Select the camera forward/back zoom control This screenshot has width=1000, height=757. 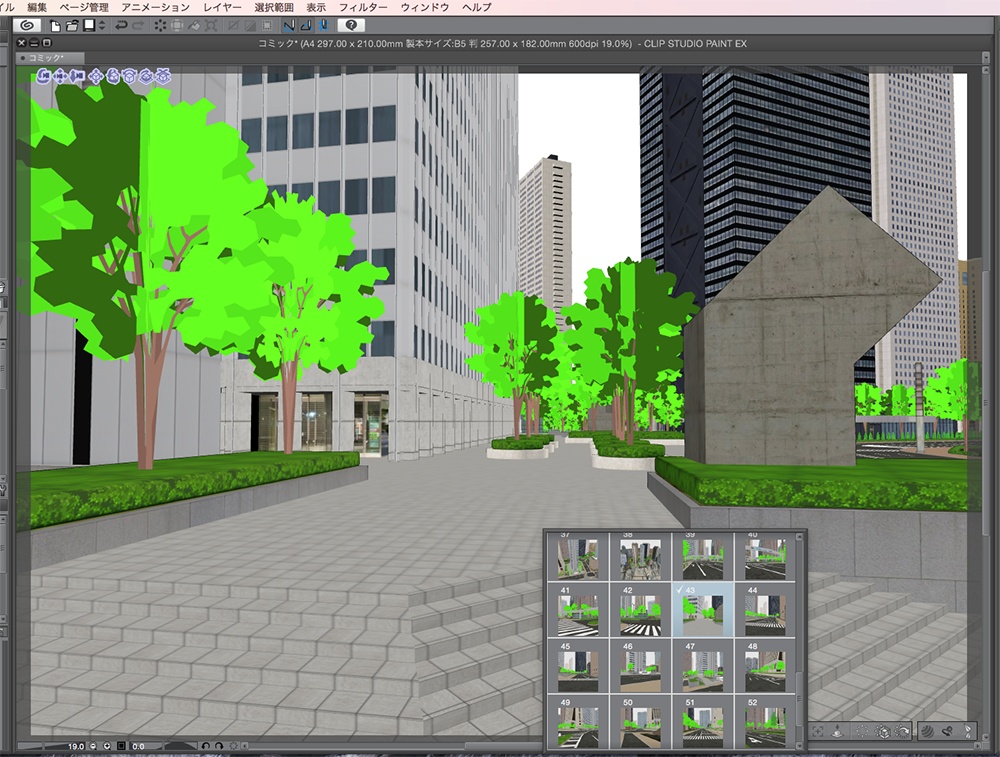pos(76,77)
